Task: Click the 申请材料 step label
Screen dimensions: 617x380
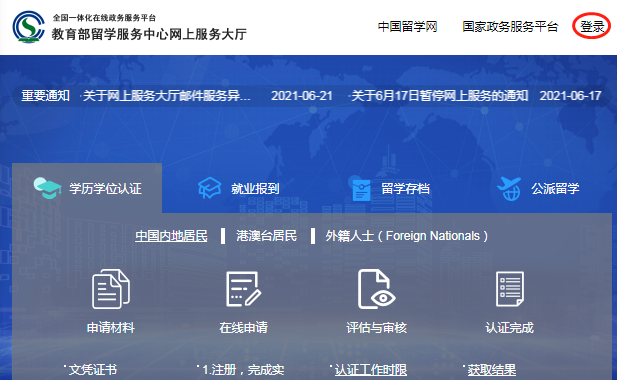Action: [111, 327]
